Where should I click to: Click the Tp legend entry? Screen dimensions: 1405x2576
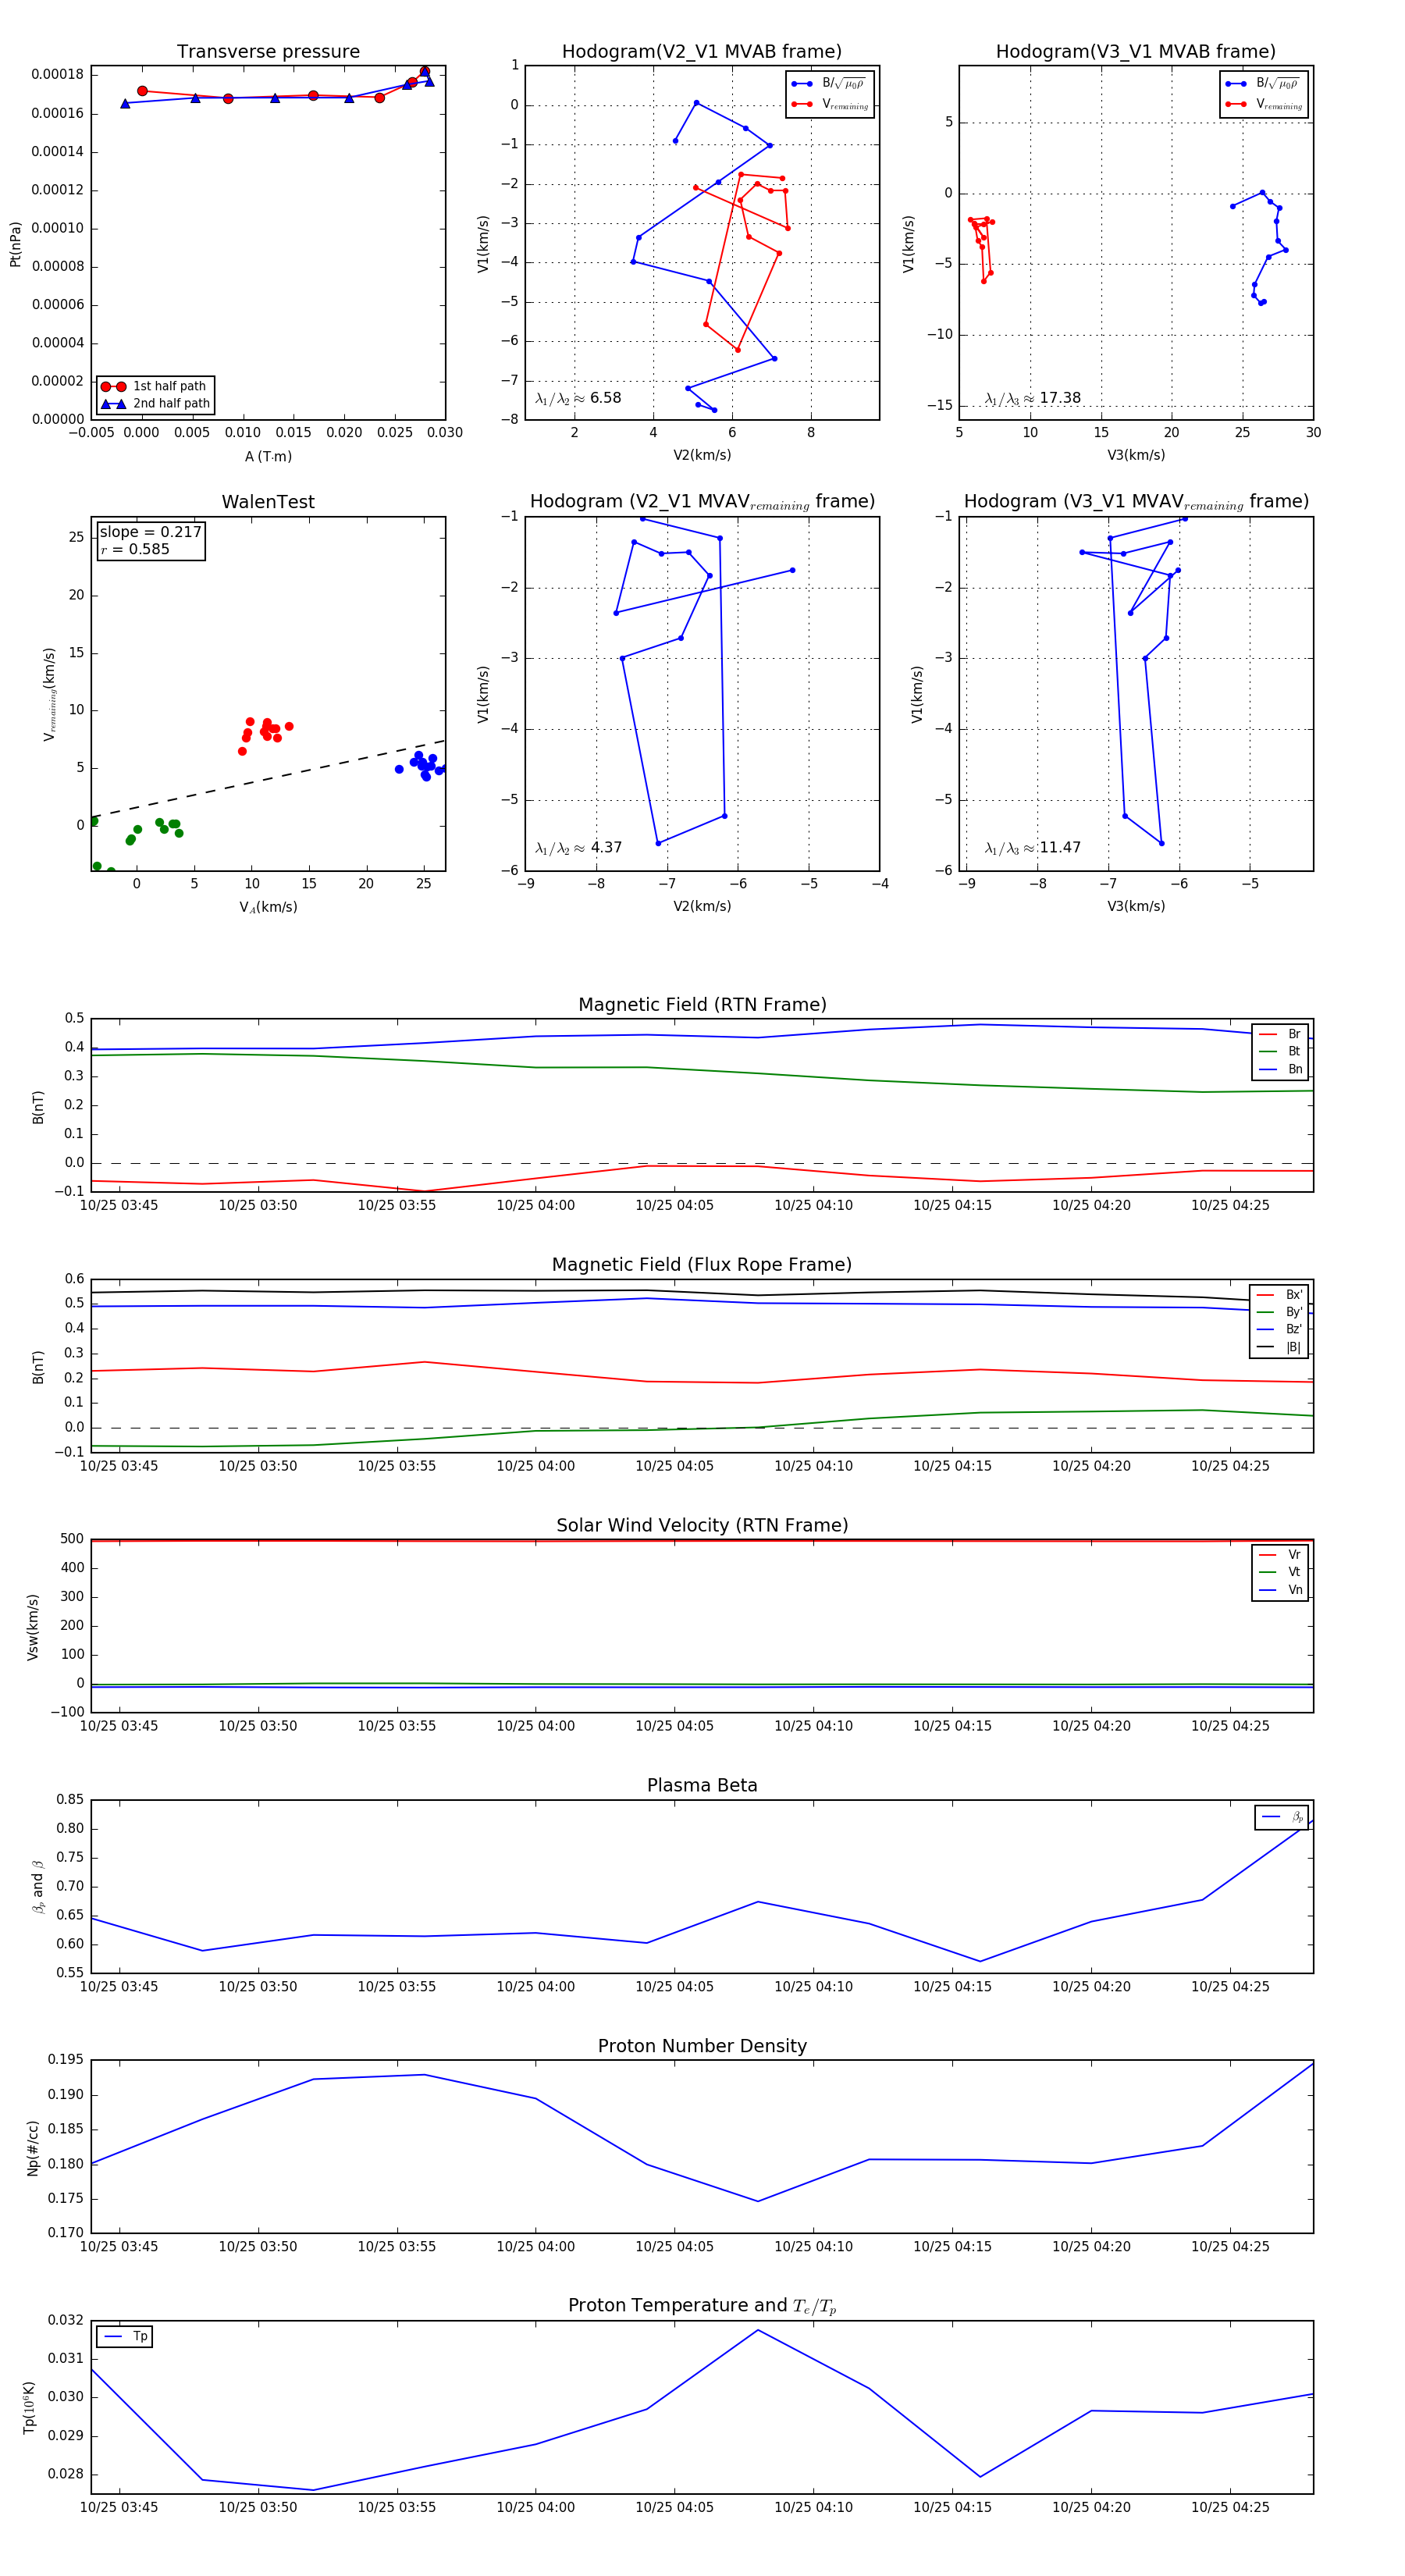point(125,2336)
